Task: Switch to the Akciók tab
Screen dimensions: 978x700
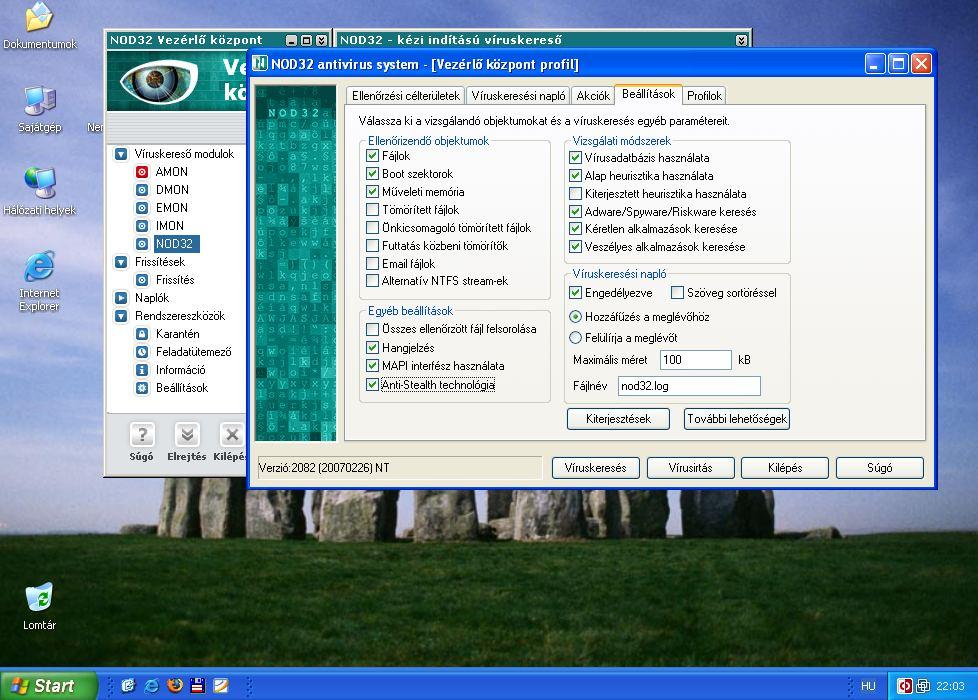Action: [x=593, y=96]
